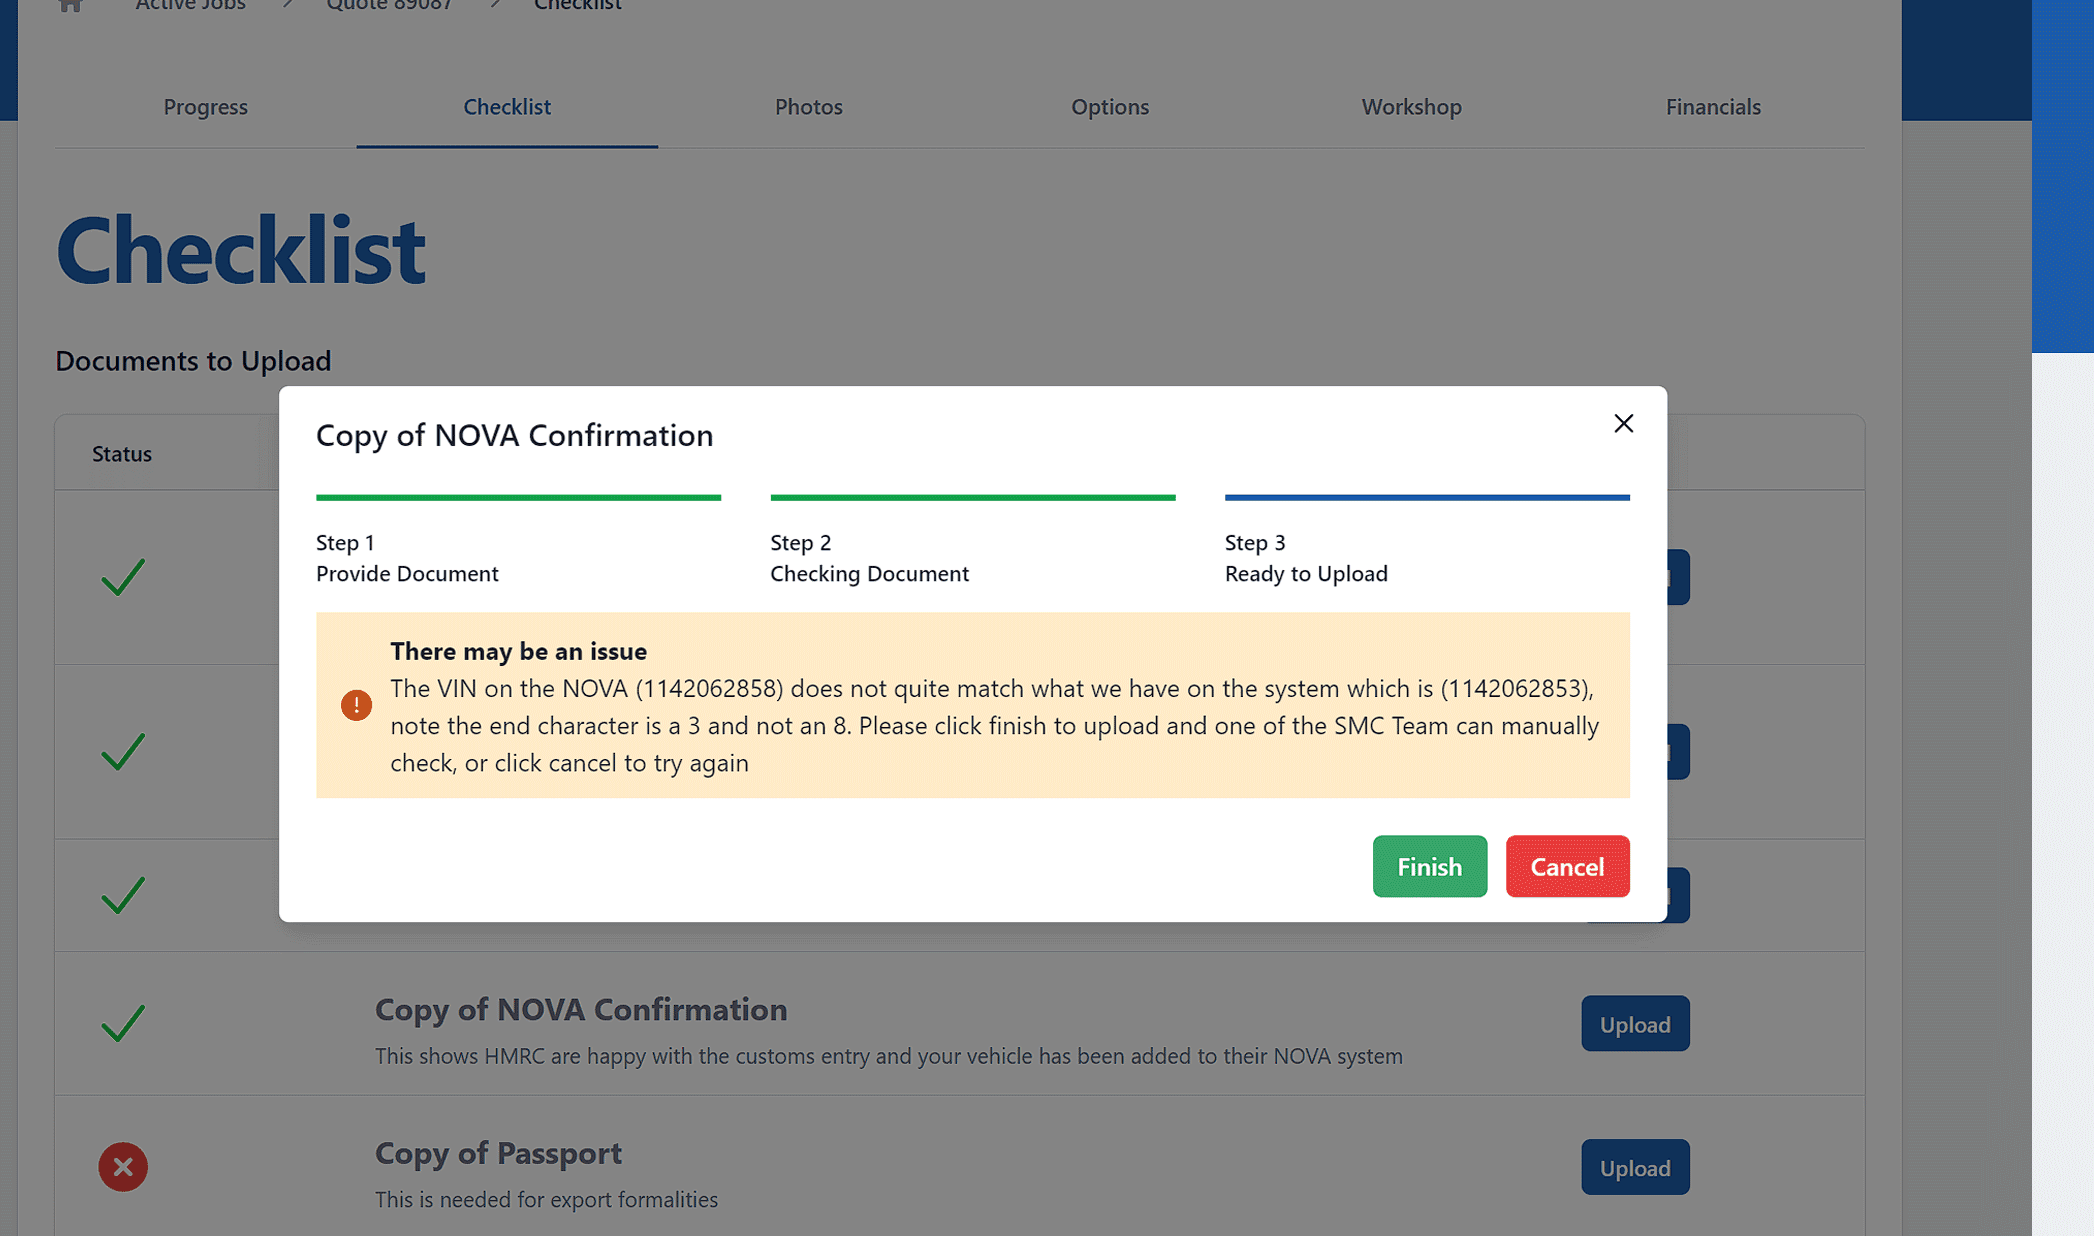
Task: Click the Step 3 blue progress bar
Action: pyautogui.click(x=1426, y=497)
